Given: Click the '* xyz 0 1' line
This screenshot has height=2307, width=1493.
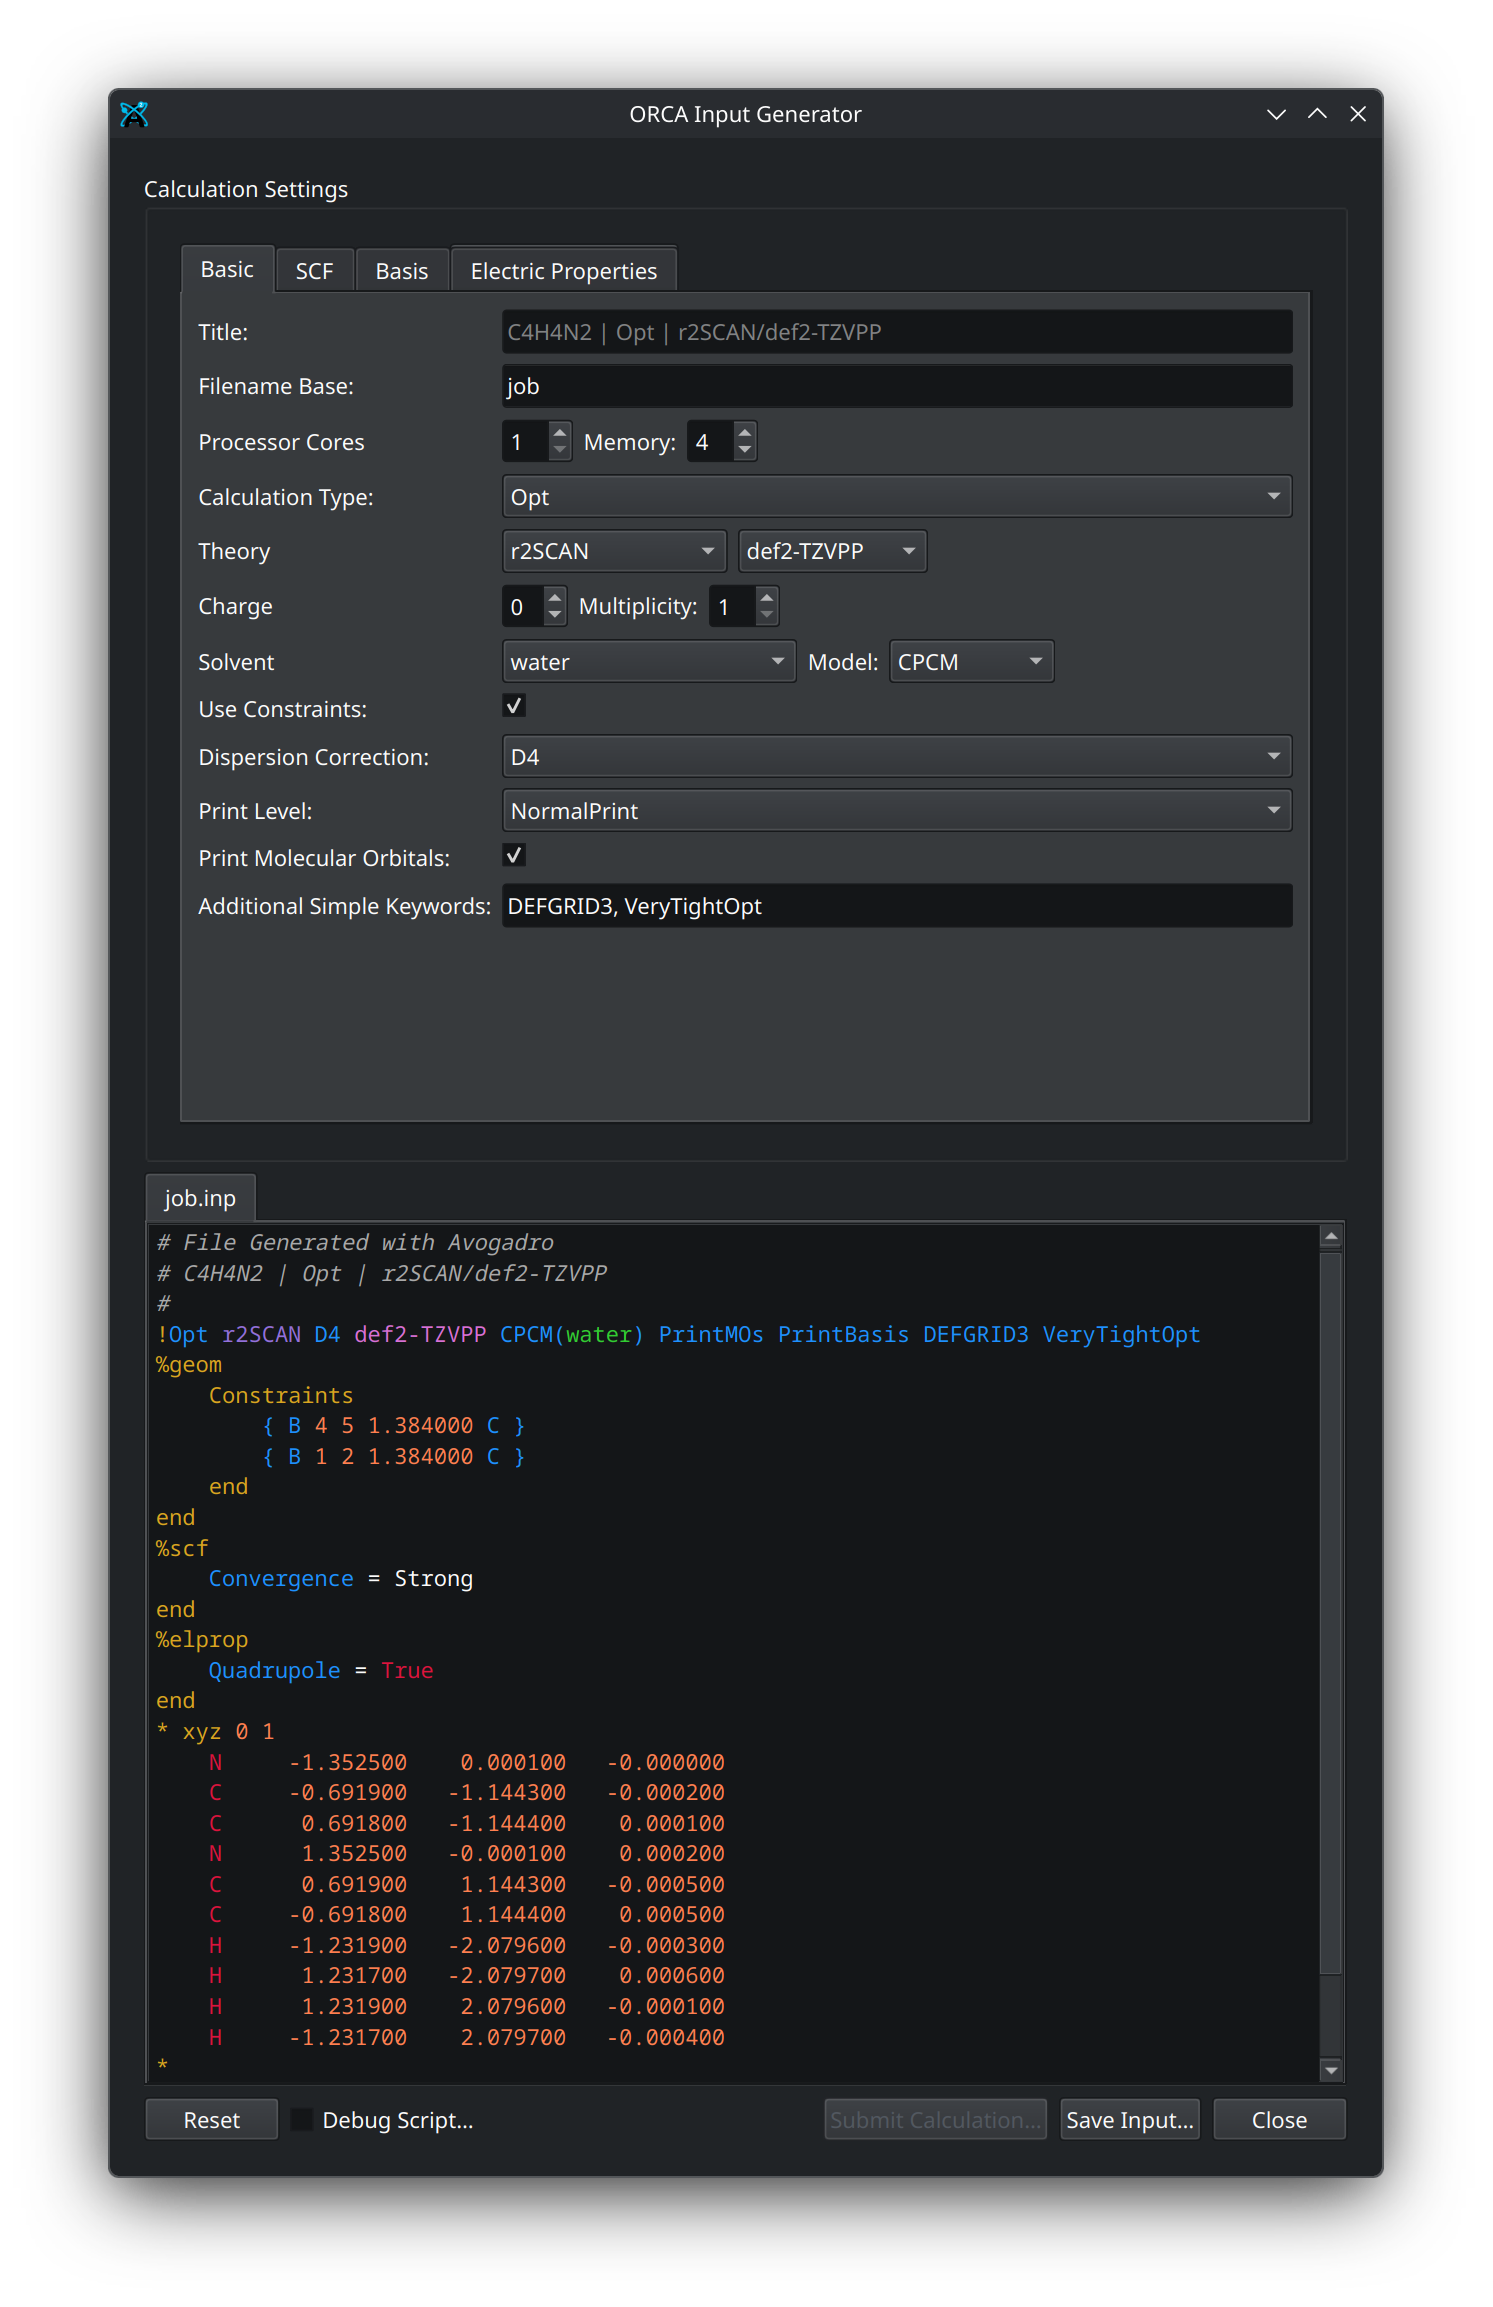Looking at the screenshot, I should click(x=216, y=1732).
